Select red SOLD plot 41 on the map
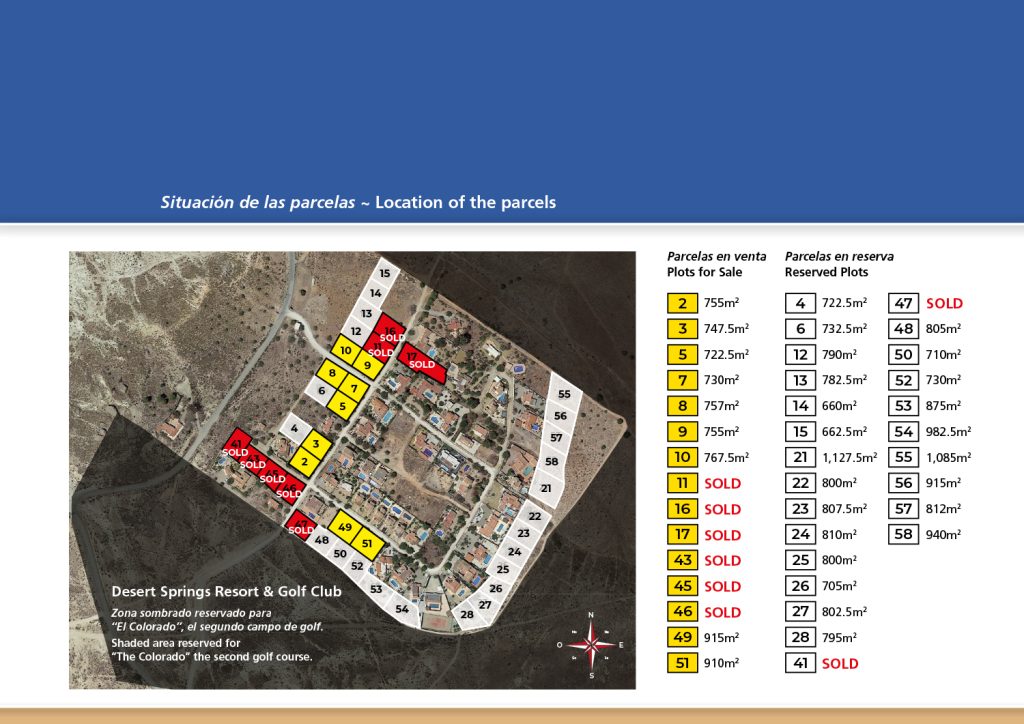 pyautogui.click(x=236, y=445)
